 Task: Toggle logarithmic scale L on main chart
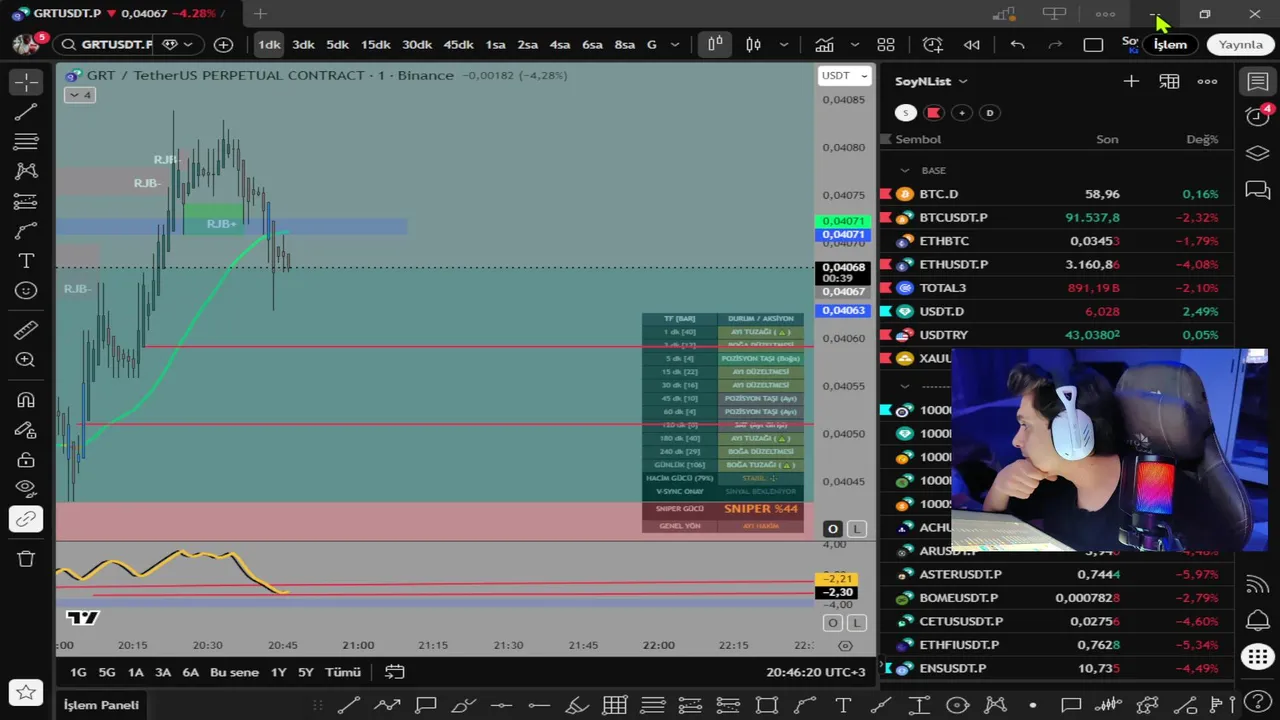click(x=856, y=529)
